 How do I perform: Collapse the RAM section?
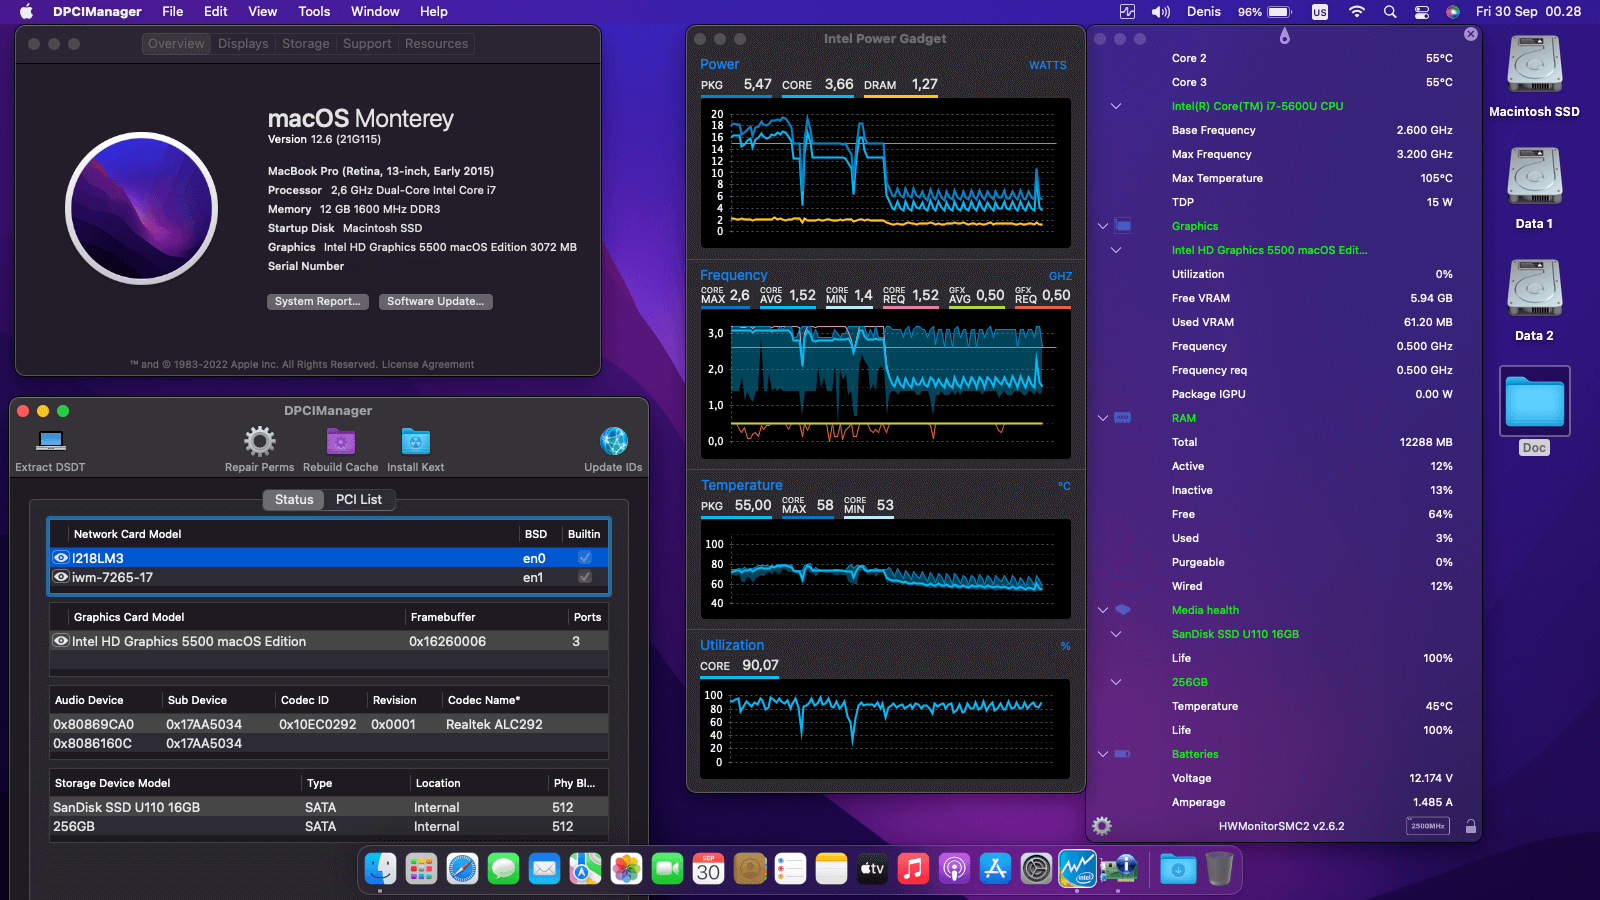[x=1103, y=418]
